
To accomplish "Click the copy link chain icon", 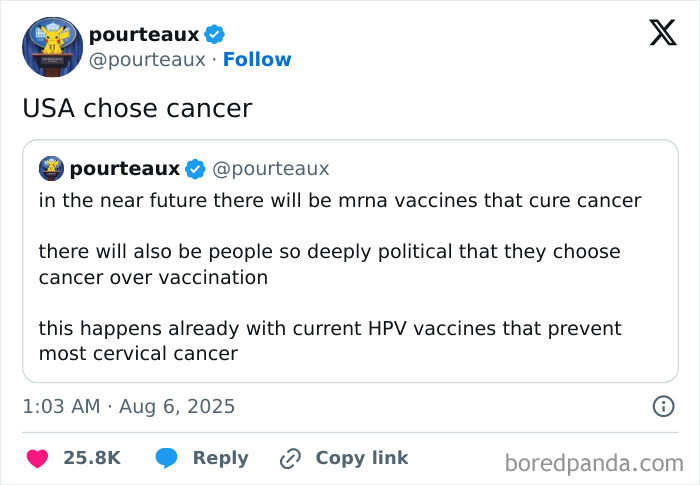I will [291, 458].
